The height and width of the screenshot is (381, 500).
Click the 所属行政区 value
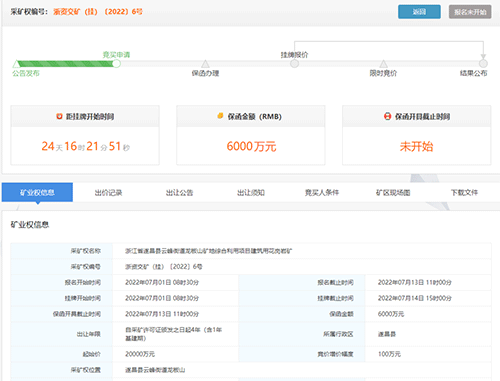click(387, 334)
